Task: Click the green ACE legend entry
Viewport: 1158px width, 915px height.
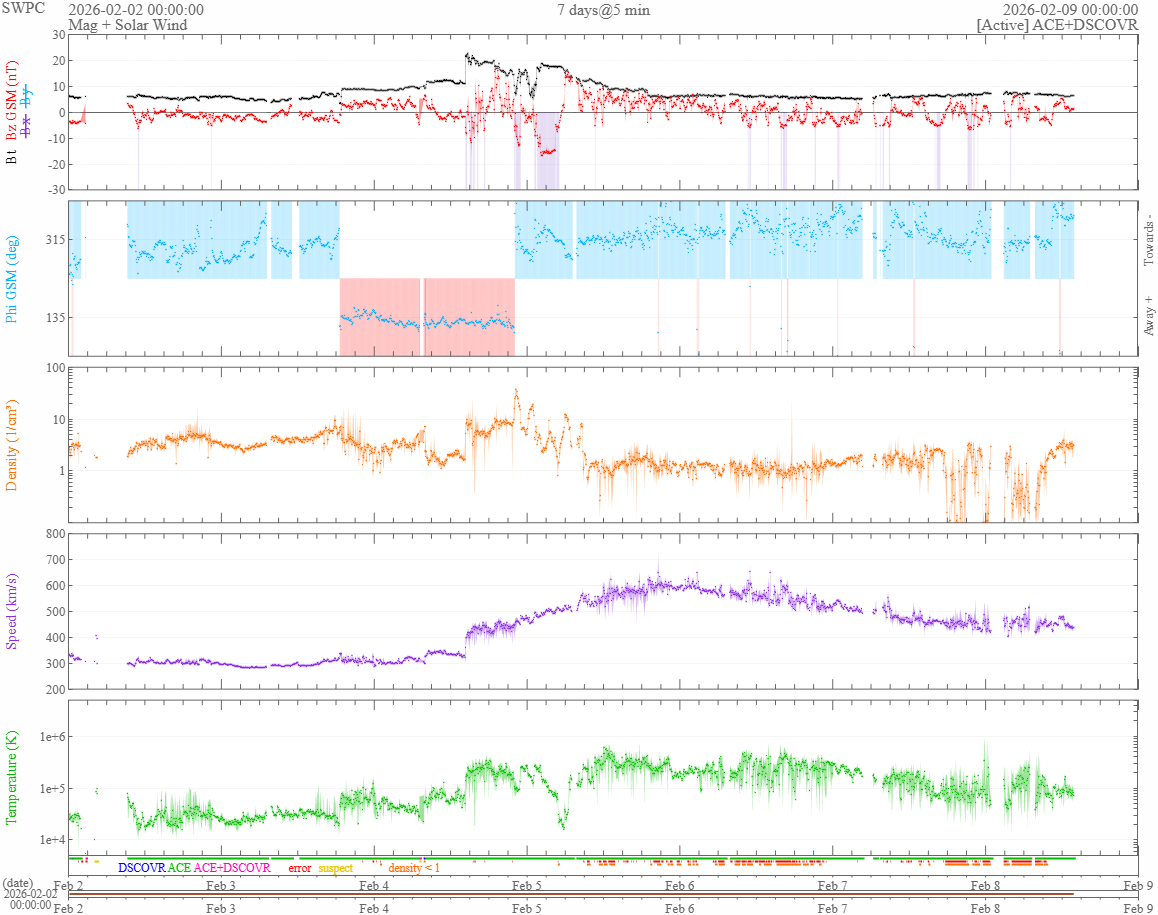Action: point(179,868)
